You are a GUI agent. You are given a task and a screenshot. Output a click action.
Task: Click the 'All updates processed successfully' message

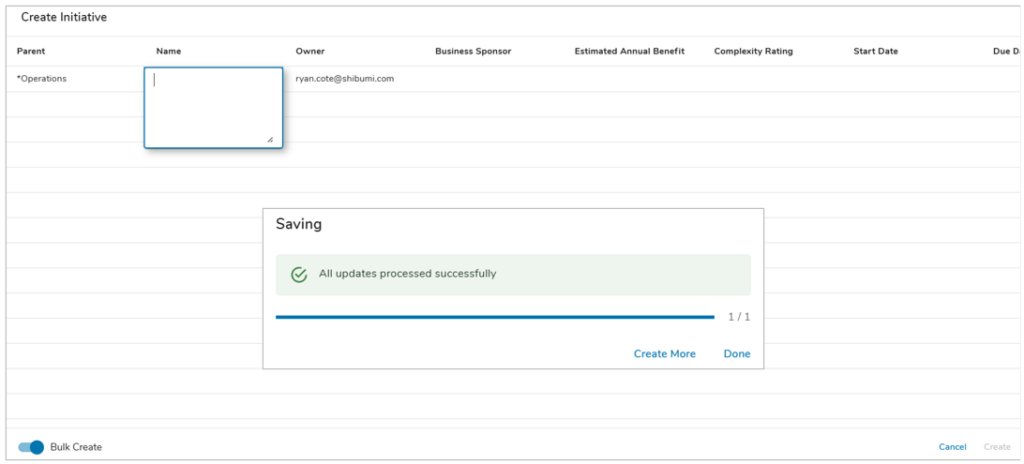(408, 274)
